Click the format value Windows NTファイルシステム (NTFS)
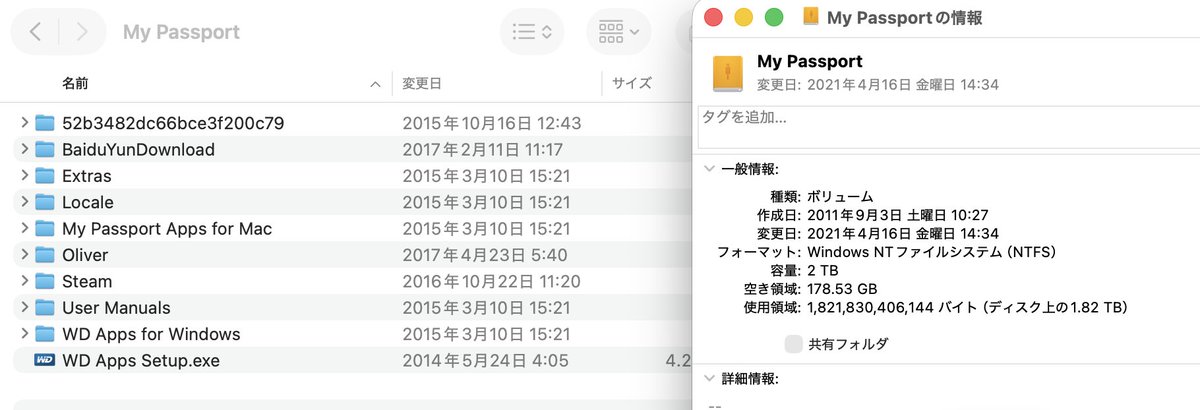 [932, 252]
